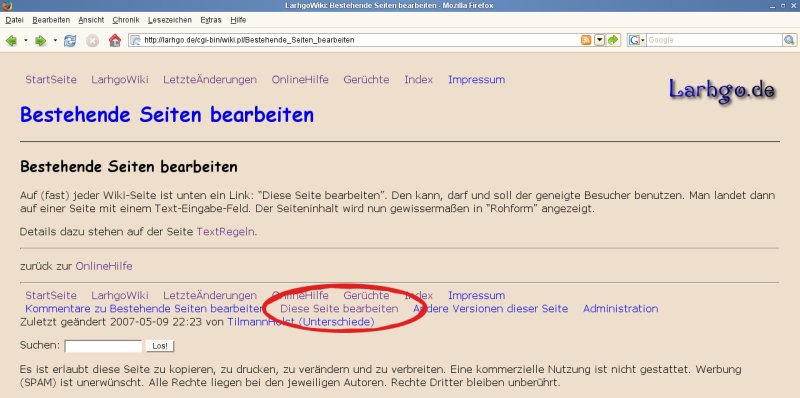Open LarhgoWiki in the bottom navigation
This screenshot has width=800, height=398.
(x=120, y=295)
